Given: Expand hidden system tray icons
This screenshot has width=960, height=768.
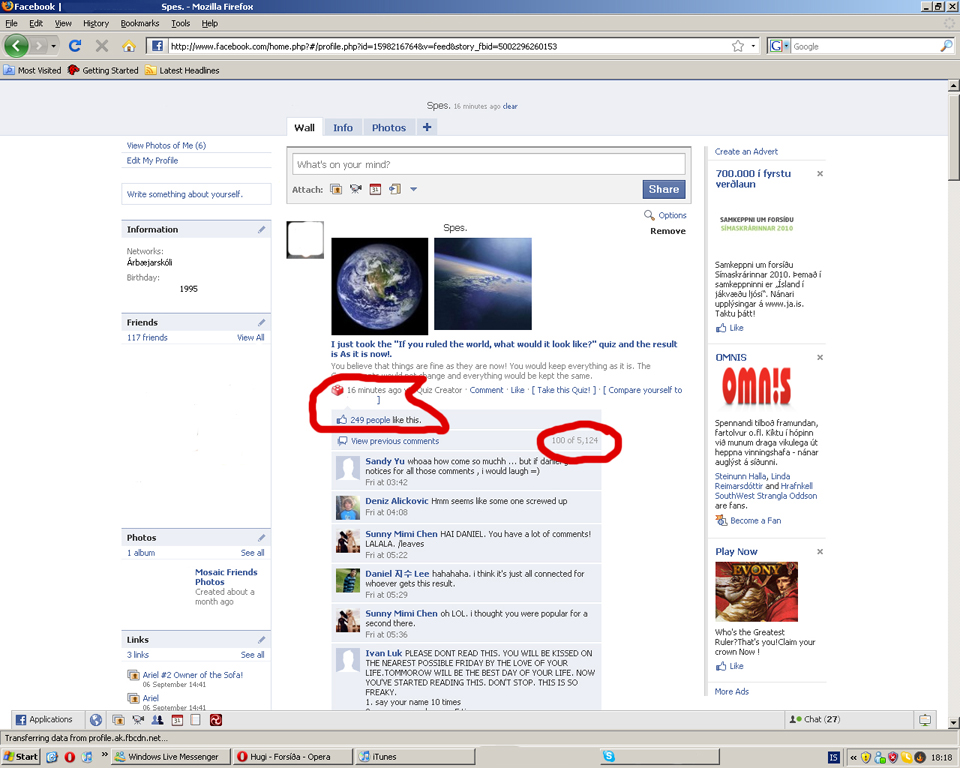Looking at the screenshot, I should [853, 758].
